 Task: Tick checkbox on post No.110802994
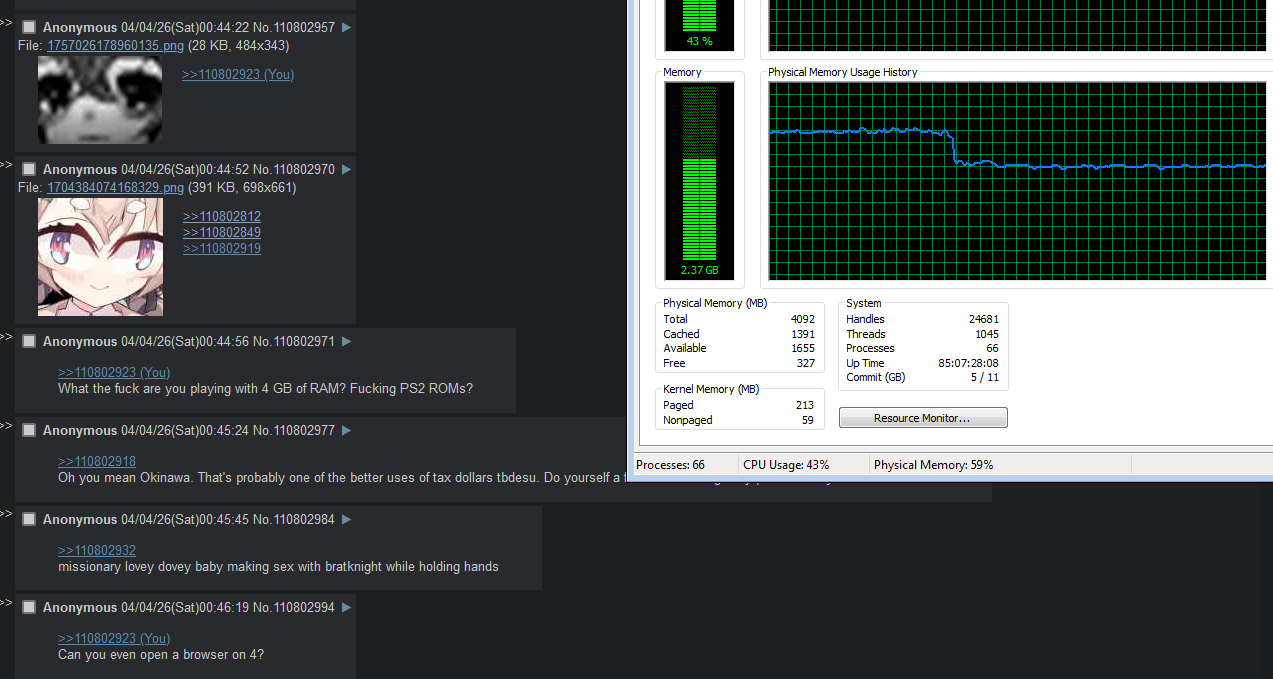(x=29, y=607)
